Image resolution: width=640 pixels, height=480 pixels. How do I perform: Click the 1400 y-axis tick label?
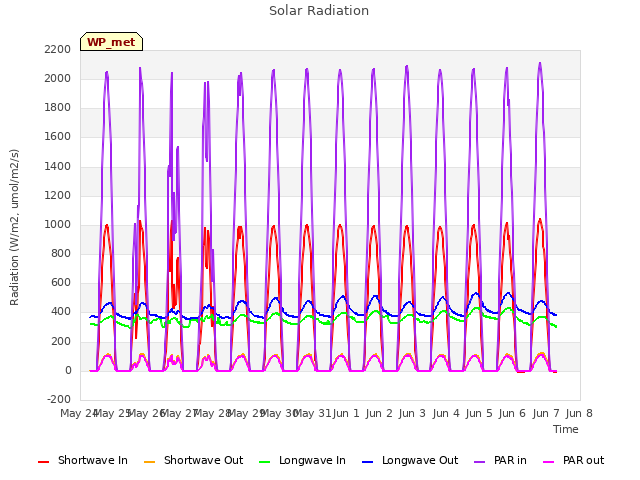[x=58, y=166]
